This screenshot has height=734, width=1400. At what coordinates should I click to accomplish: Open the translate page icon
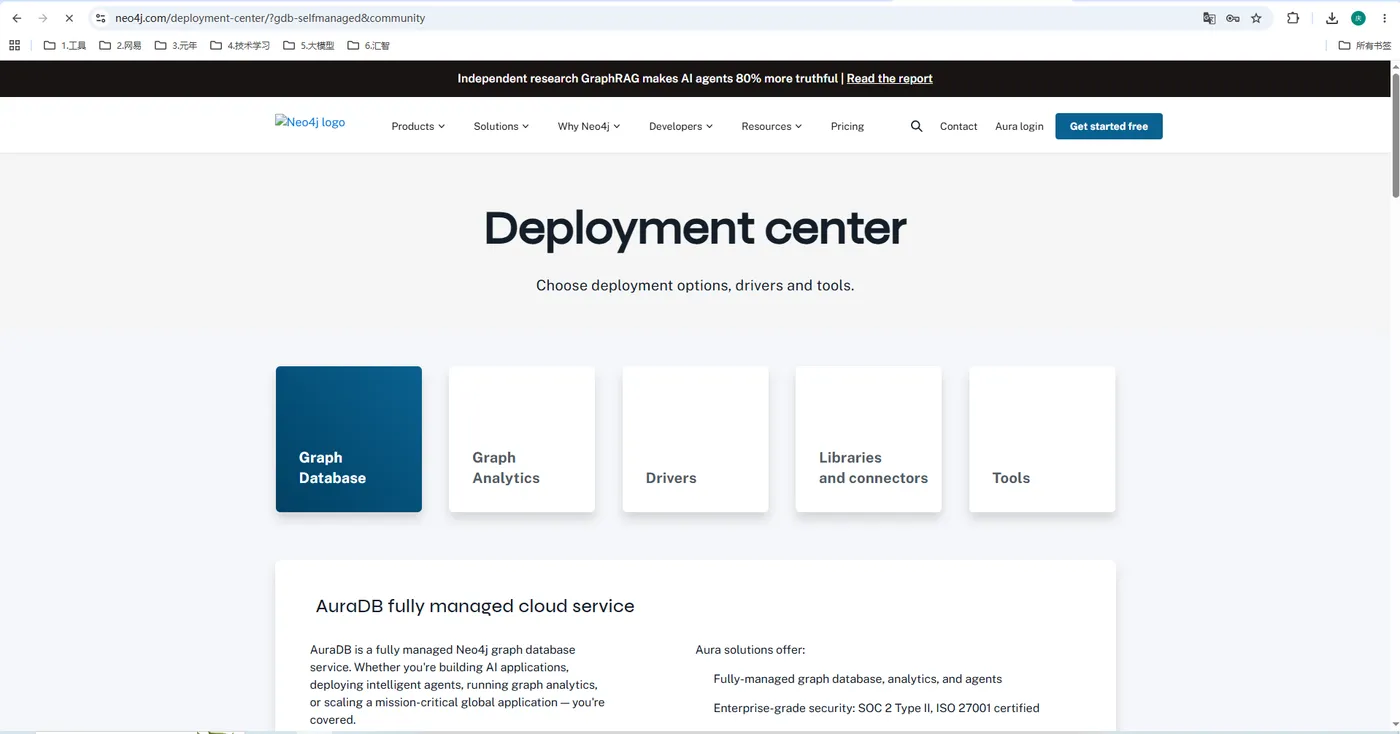(x=1209, y=18)
